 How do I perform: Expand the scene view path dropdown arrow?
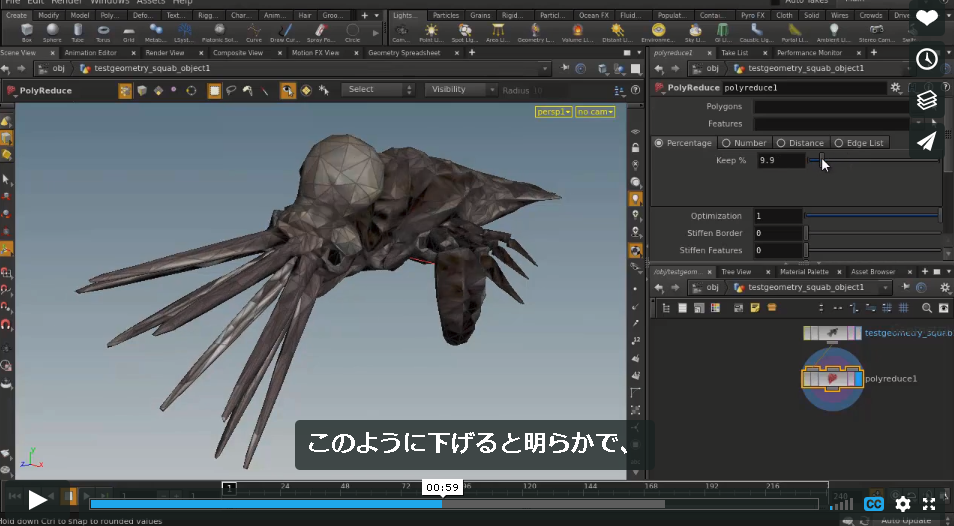coord(545,69)
